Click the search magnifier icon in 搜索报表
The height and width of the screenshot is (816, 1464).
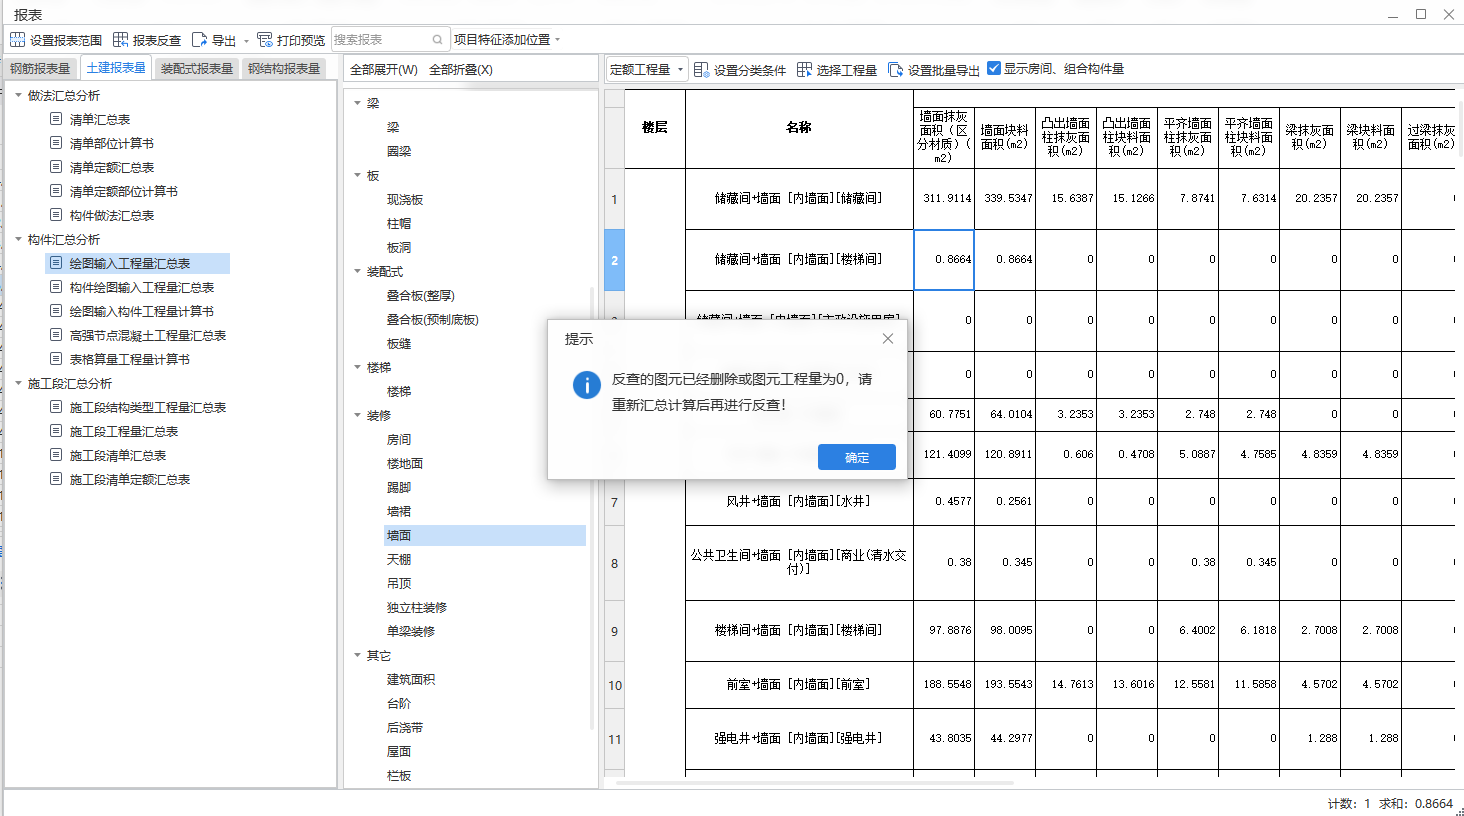click(437, 40)
